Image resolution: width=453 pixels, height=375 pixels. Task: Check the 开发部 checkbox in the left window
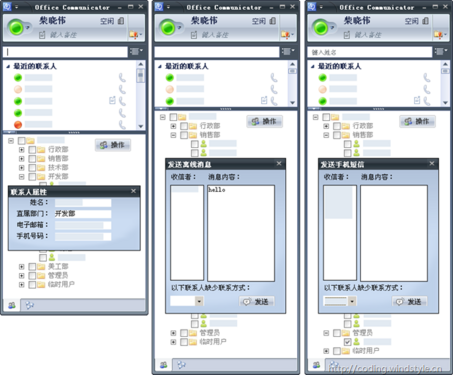pyautogui.click(x=32, y=177)
